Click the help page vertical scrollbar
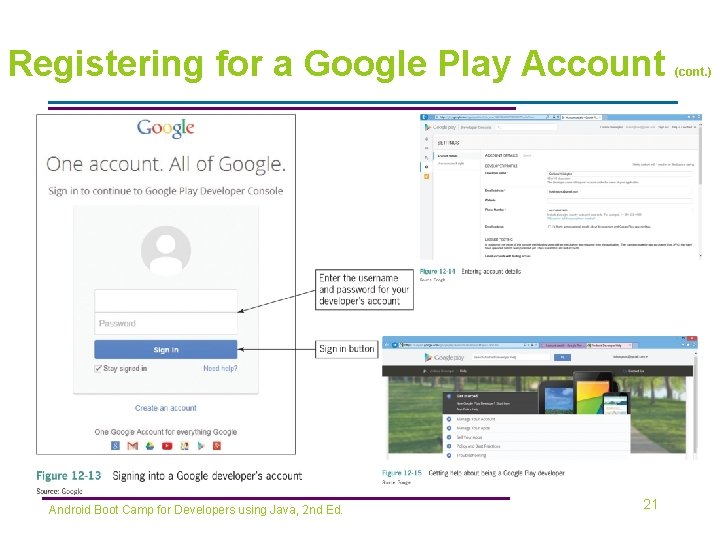720x540 pixels. pyautogui.click(x=696, y=406)
